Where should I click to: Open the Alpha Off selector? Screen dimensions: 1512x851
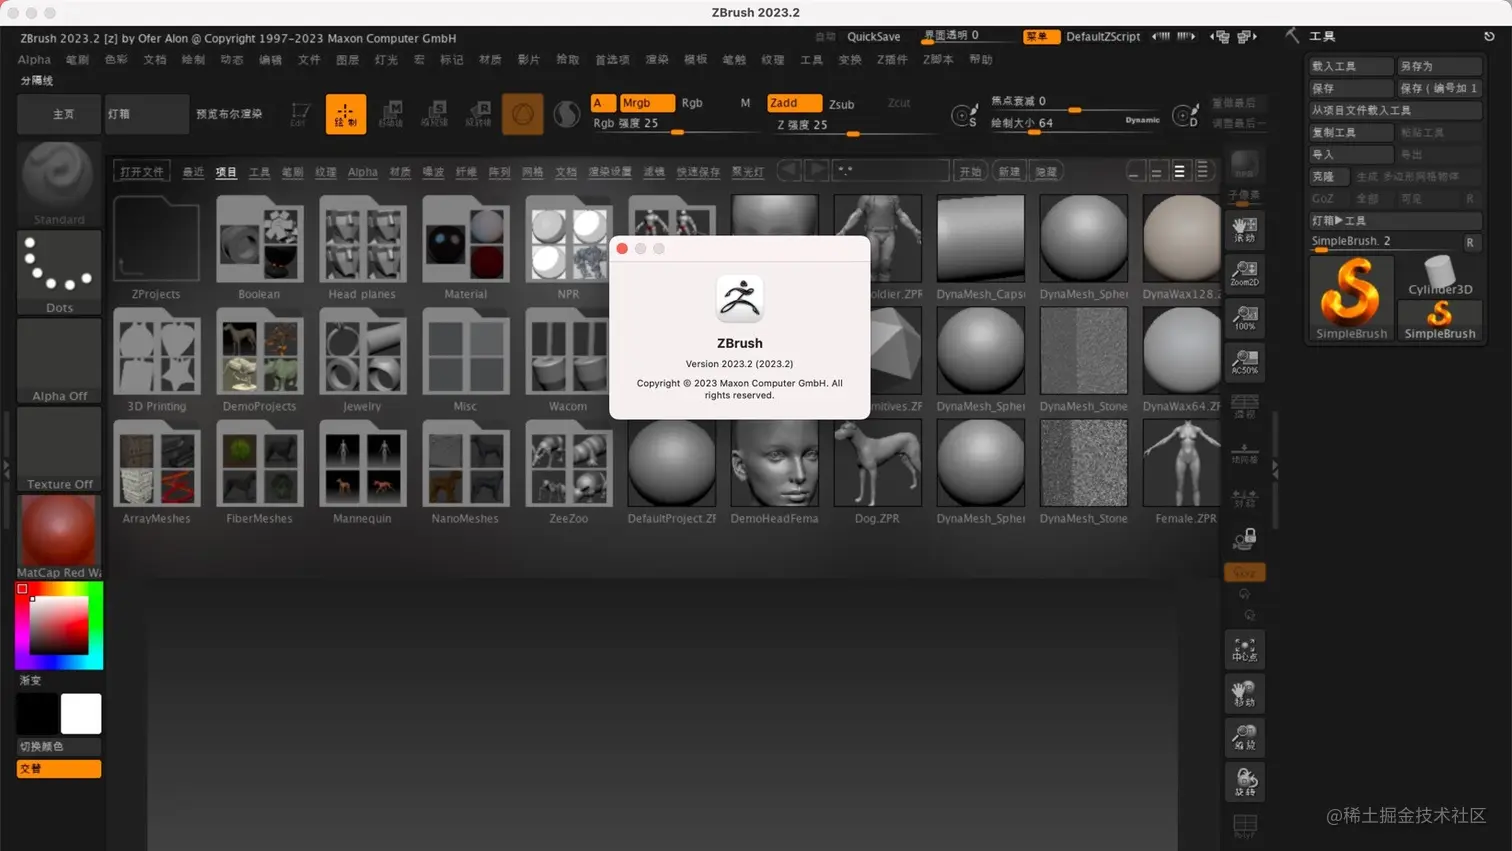point(59,360)
